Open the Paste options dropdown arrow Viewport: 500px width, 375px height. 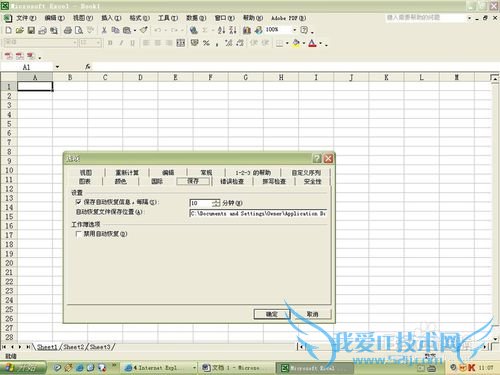coord(135,30)
